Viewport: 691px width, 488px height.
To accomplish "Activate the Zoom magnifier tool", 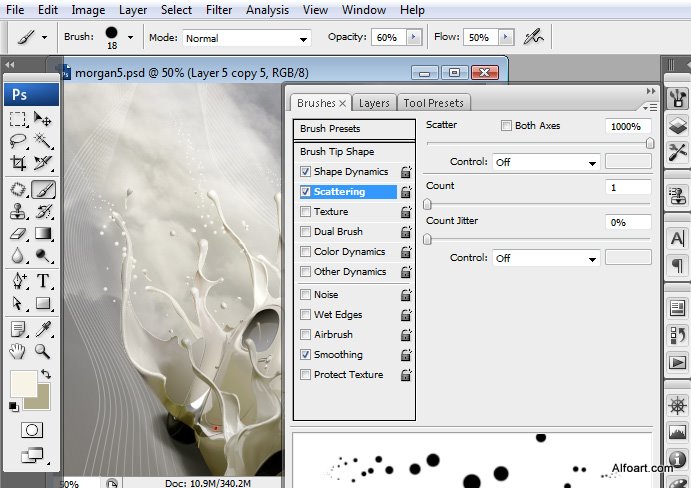I will 43,351.
